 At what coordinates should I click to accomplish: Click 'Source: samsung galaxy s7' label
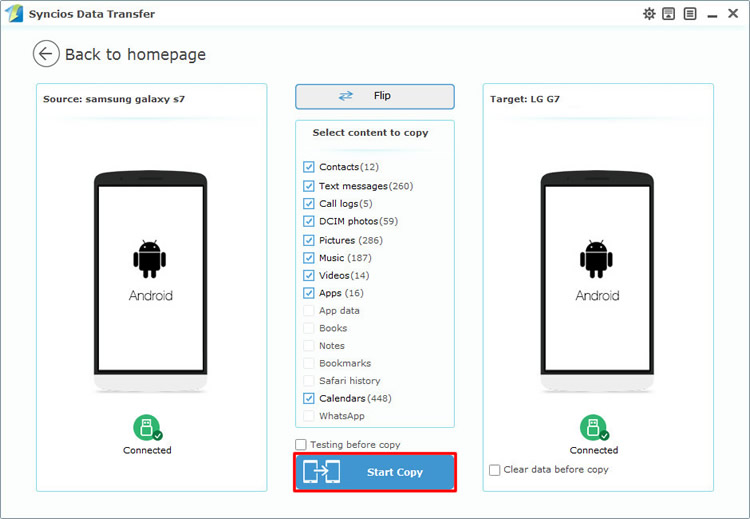(x=114, y=99)
